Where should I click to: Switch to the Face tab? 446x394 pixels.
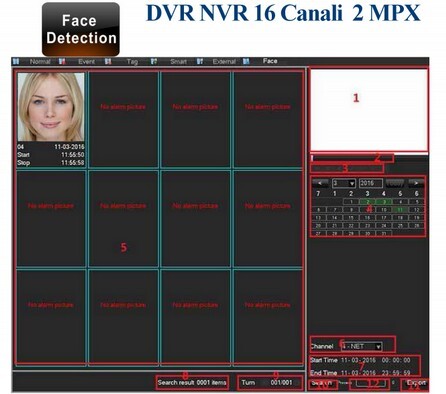coord(270,61)
